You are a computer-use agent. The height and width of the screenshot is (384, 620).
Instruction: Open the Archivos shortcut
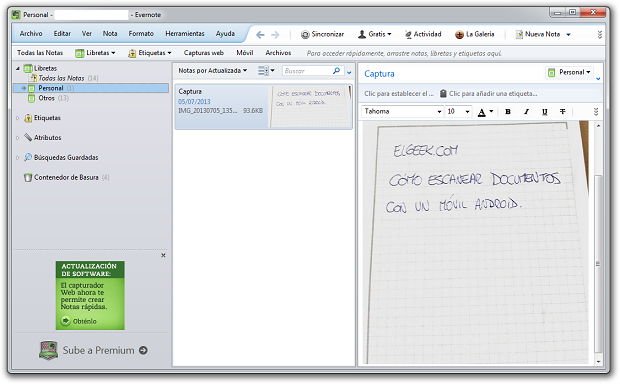[x=278, y=53]
